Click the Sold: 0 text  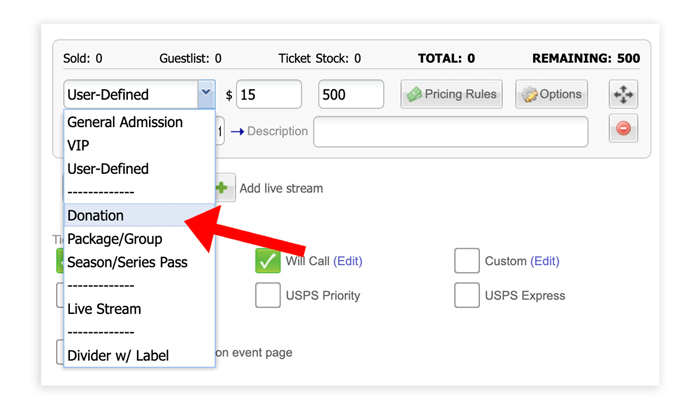point(83,58)
